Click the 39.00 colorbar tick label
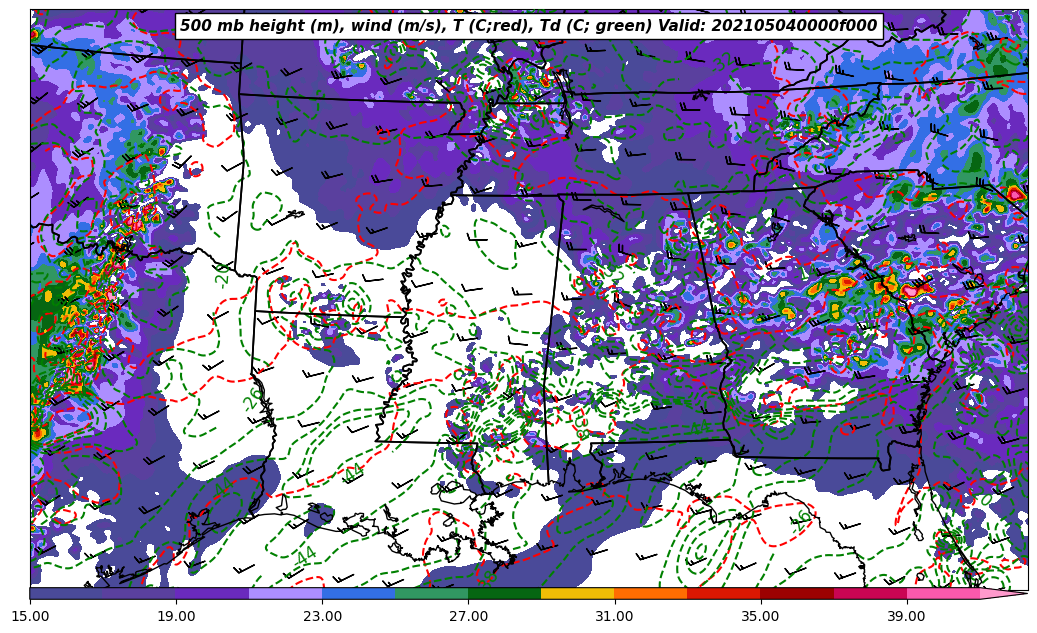The width and height of the screenshot is (1037, 633). tap(907, 616)
